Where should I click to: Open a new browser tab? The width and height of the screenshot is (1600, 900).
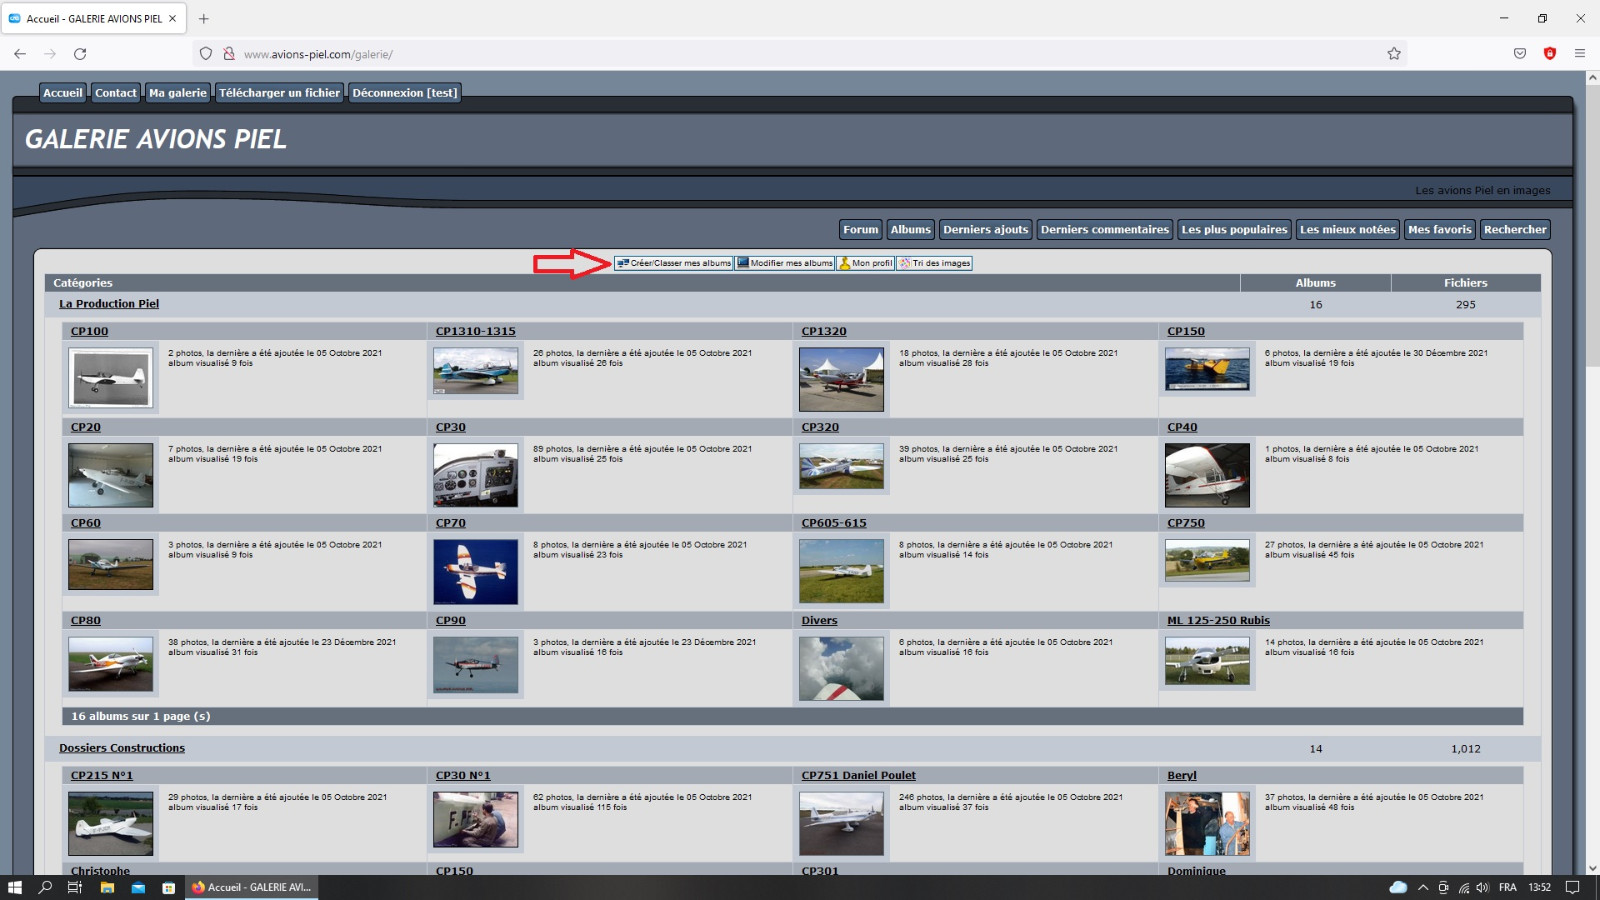(204, 18)
